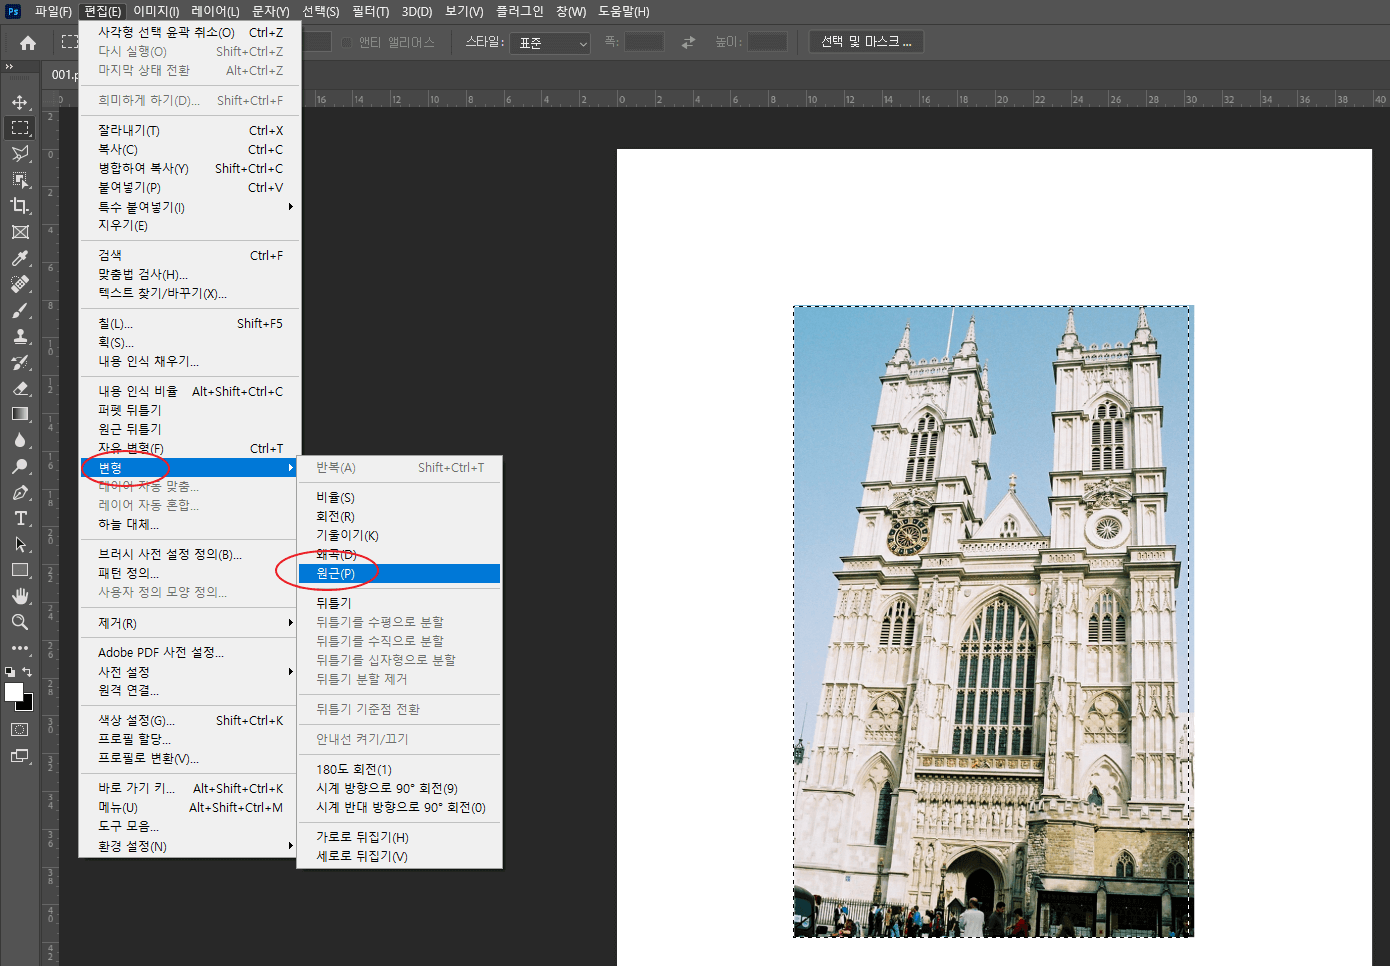1390x966 pixels.
Task: Open the 이미지(I) menu
Action: coord(156,11)
